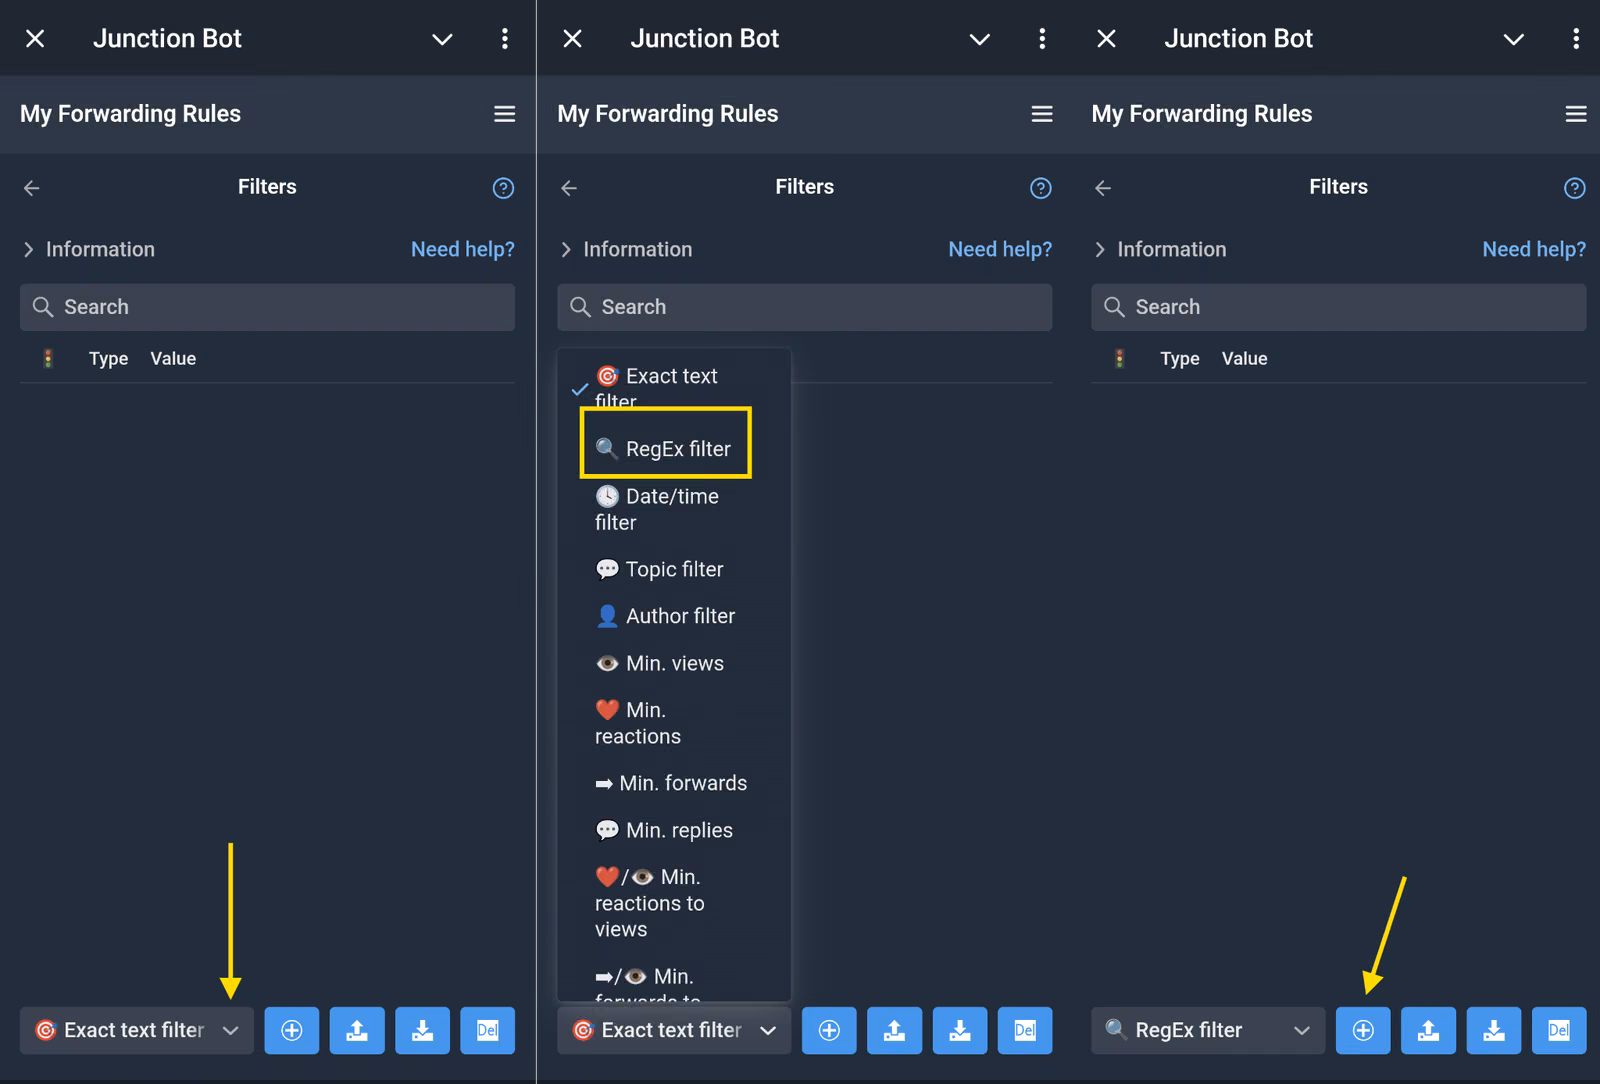
Task: Click Type column header in right panel
Action: point(1180,359)
